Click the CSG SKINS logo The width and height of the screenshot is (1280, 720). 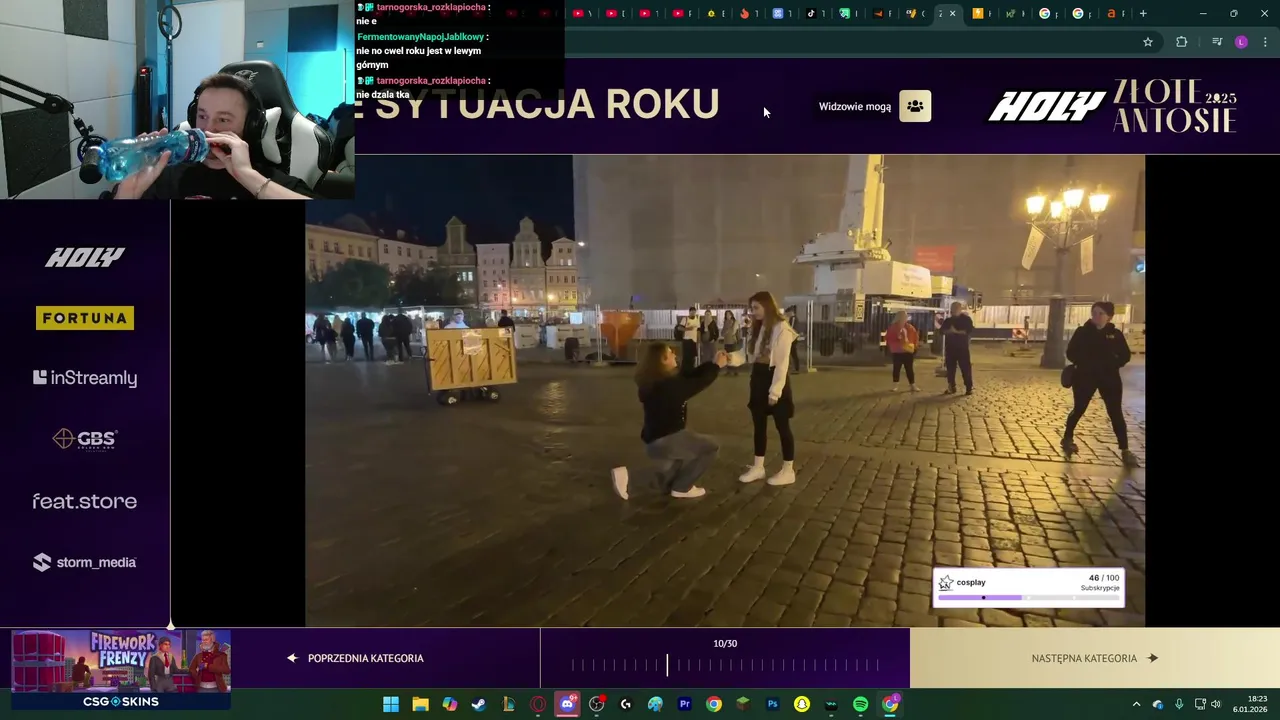121,702
